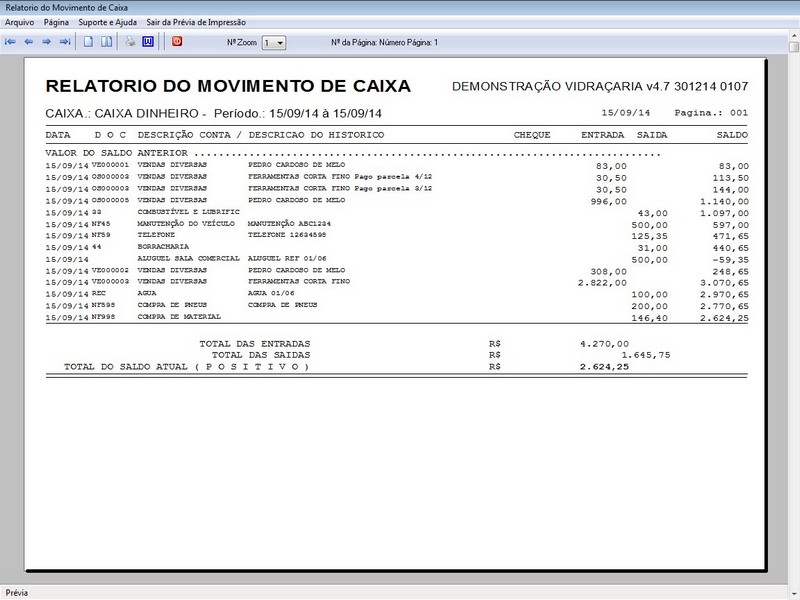Click the next page arrow

coord(46,42)
